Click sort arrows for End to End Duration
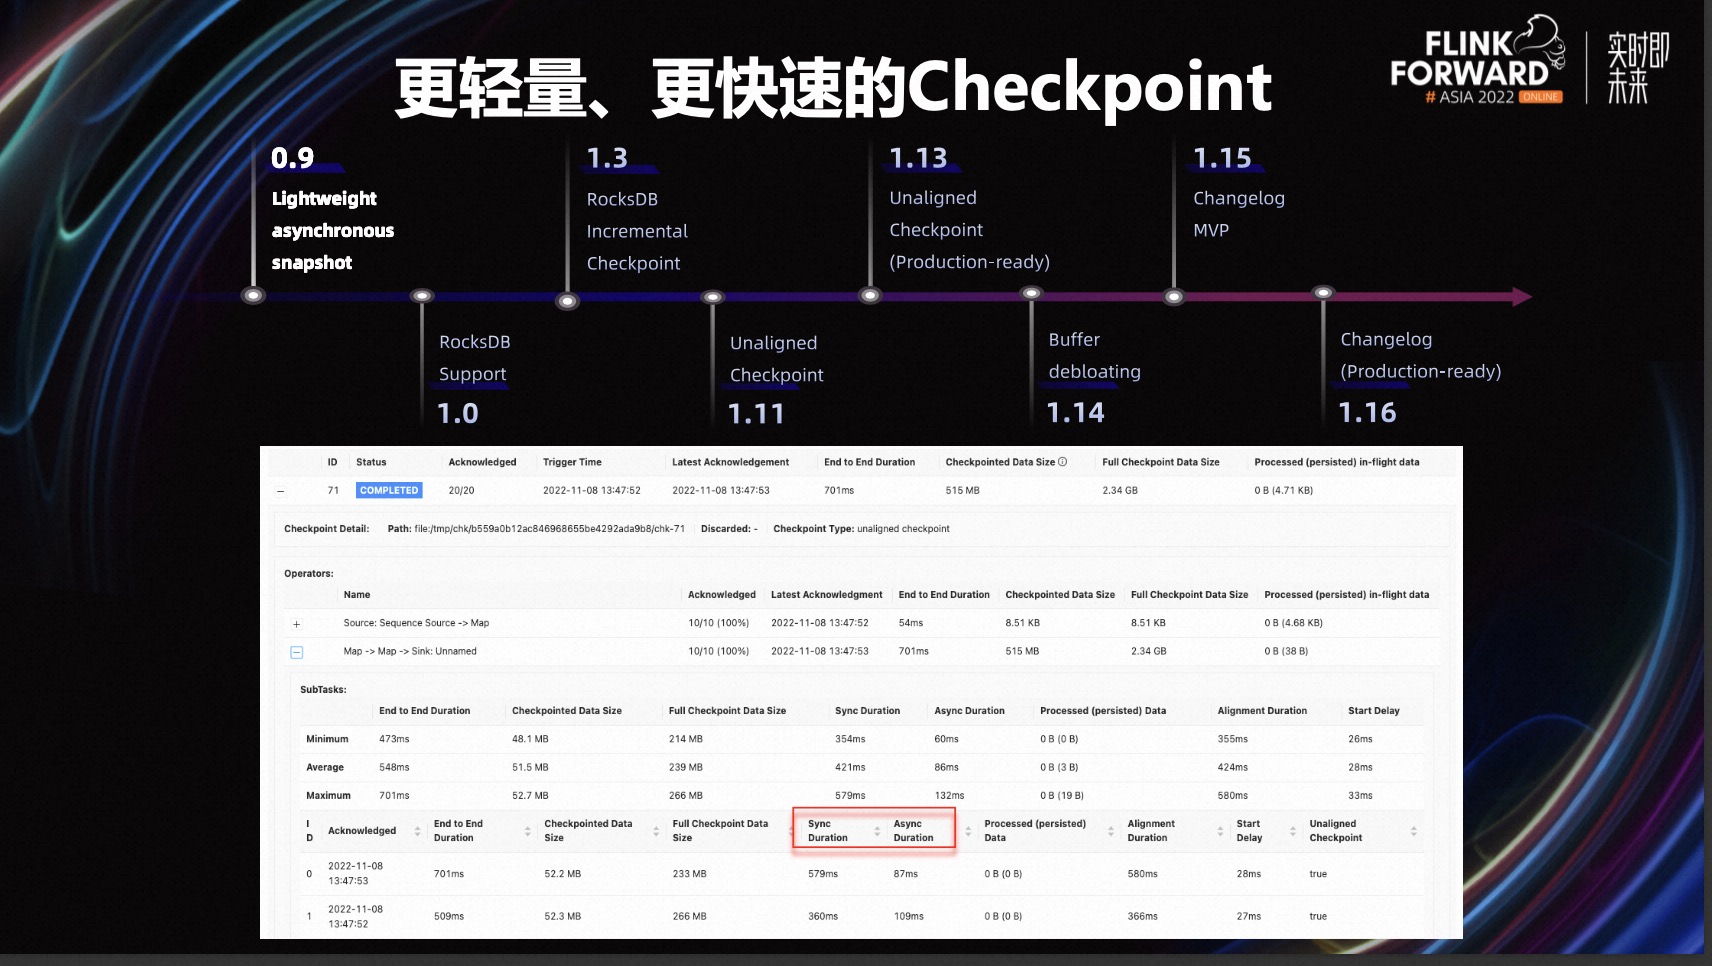Image resolution: width=1712 pixels, height=966 pixels. (528, 831)
